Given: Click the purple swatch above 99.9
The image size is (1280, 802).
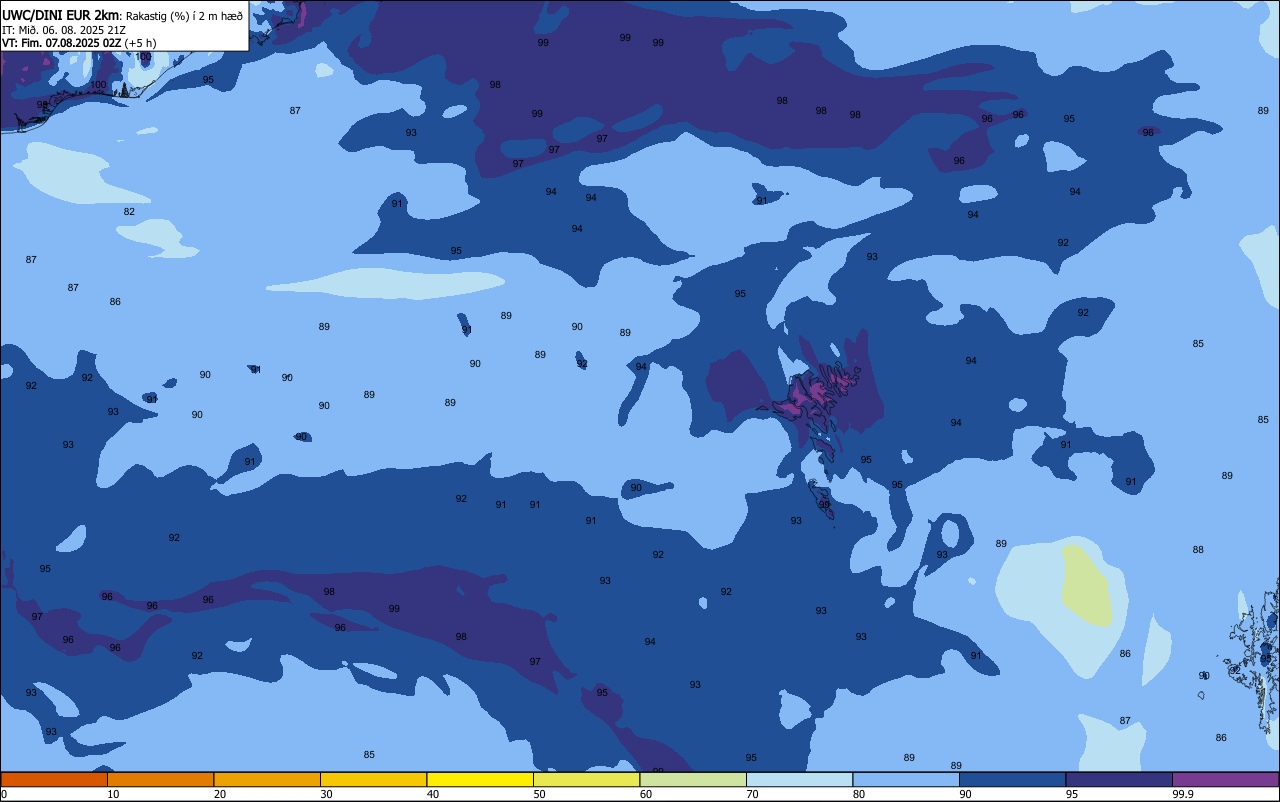Looking at the screenshot, I should 1225,779.
